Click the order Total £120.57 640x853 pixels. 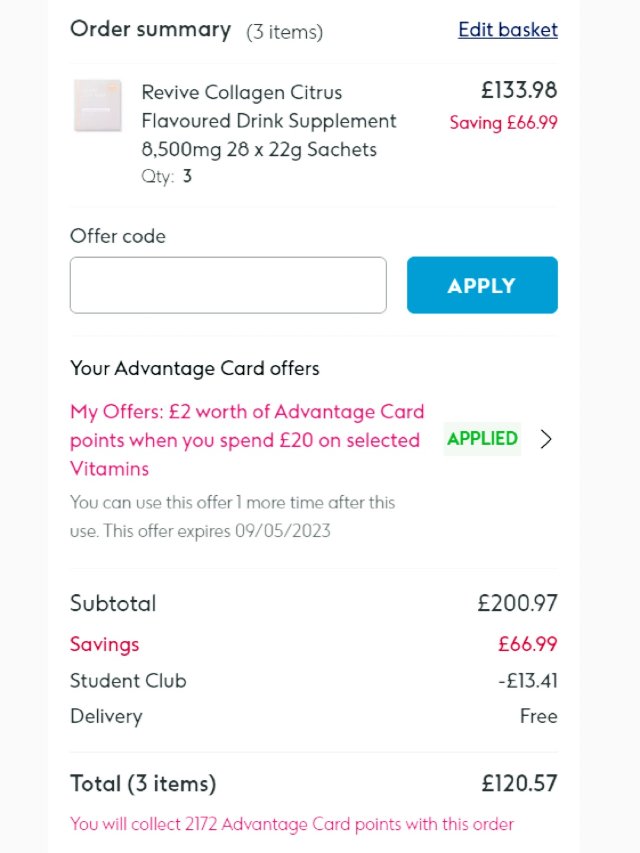point(517,783)
